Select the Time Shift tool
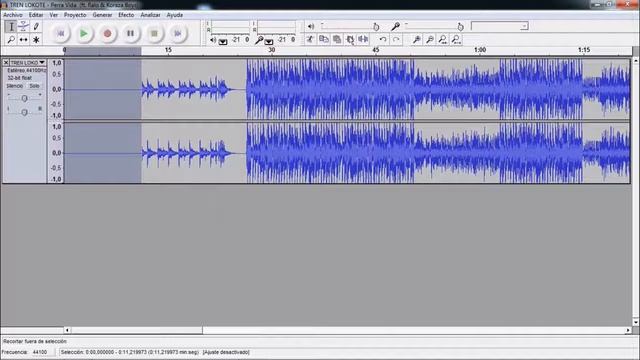Viewport: 640px width, 360px height. [x=24, y=40]
